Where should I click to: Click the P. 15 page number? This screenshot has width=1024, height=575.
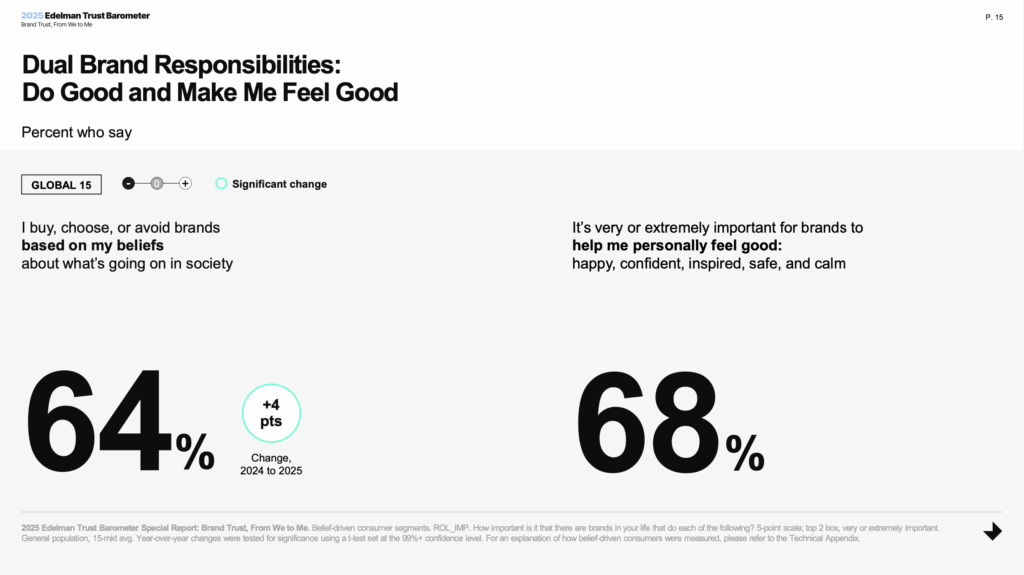tap(994, 17)
